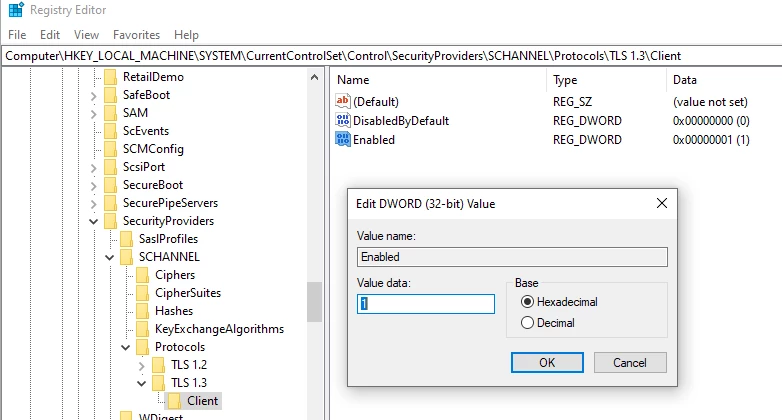Expand the SafeBoot key

[x=93, y=95]
